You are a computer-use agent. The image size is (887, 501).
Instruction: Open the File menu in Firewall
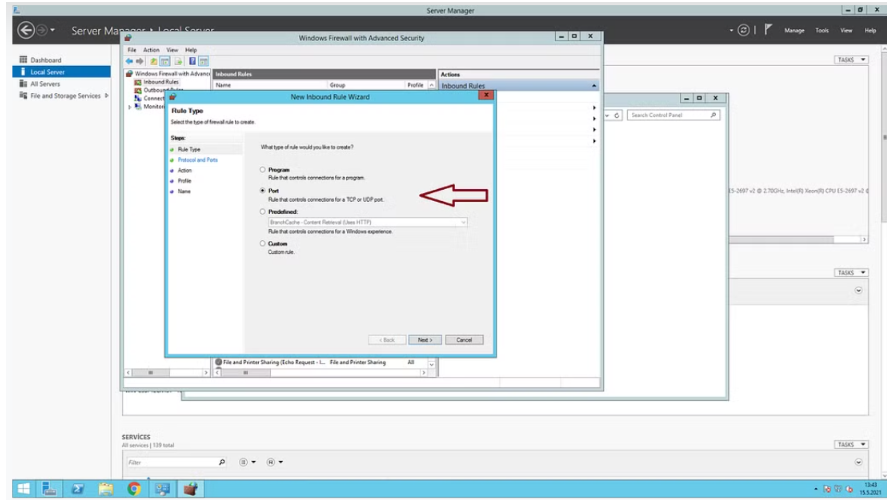coord(132,50)
